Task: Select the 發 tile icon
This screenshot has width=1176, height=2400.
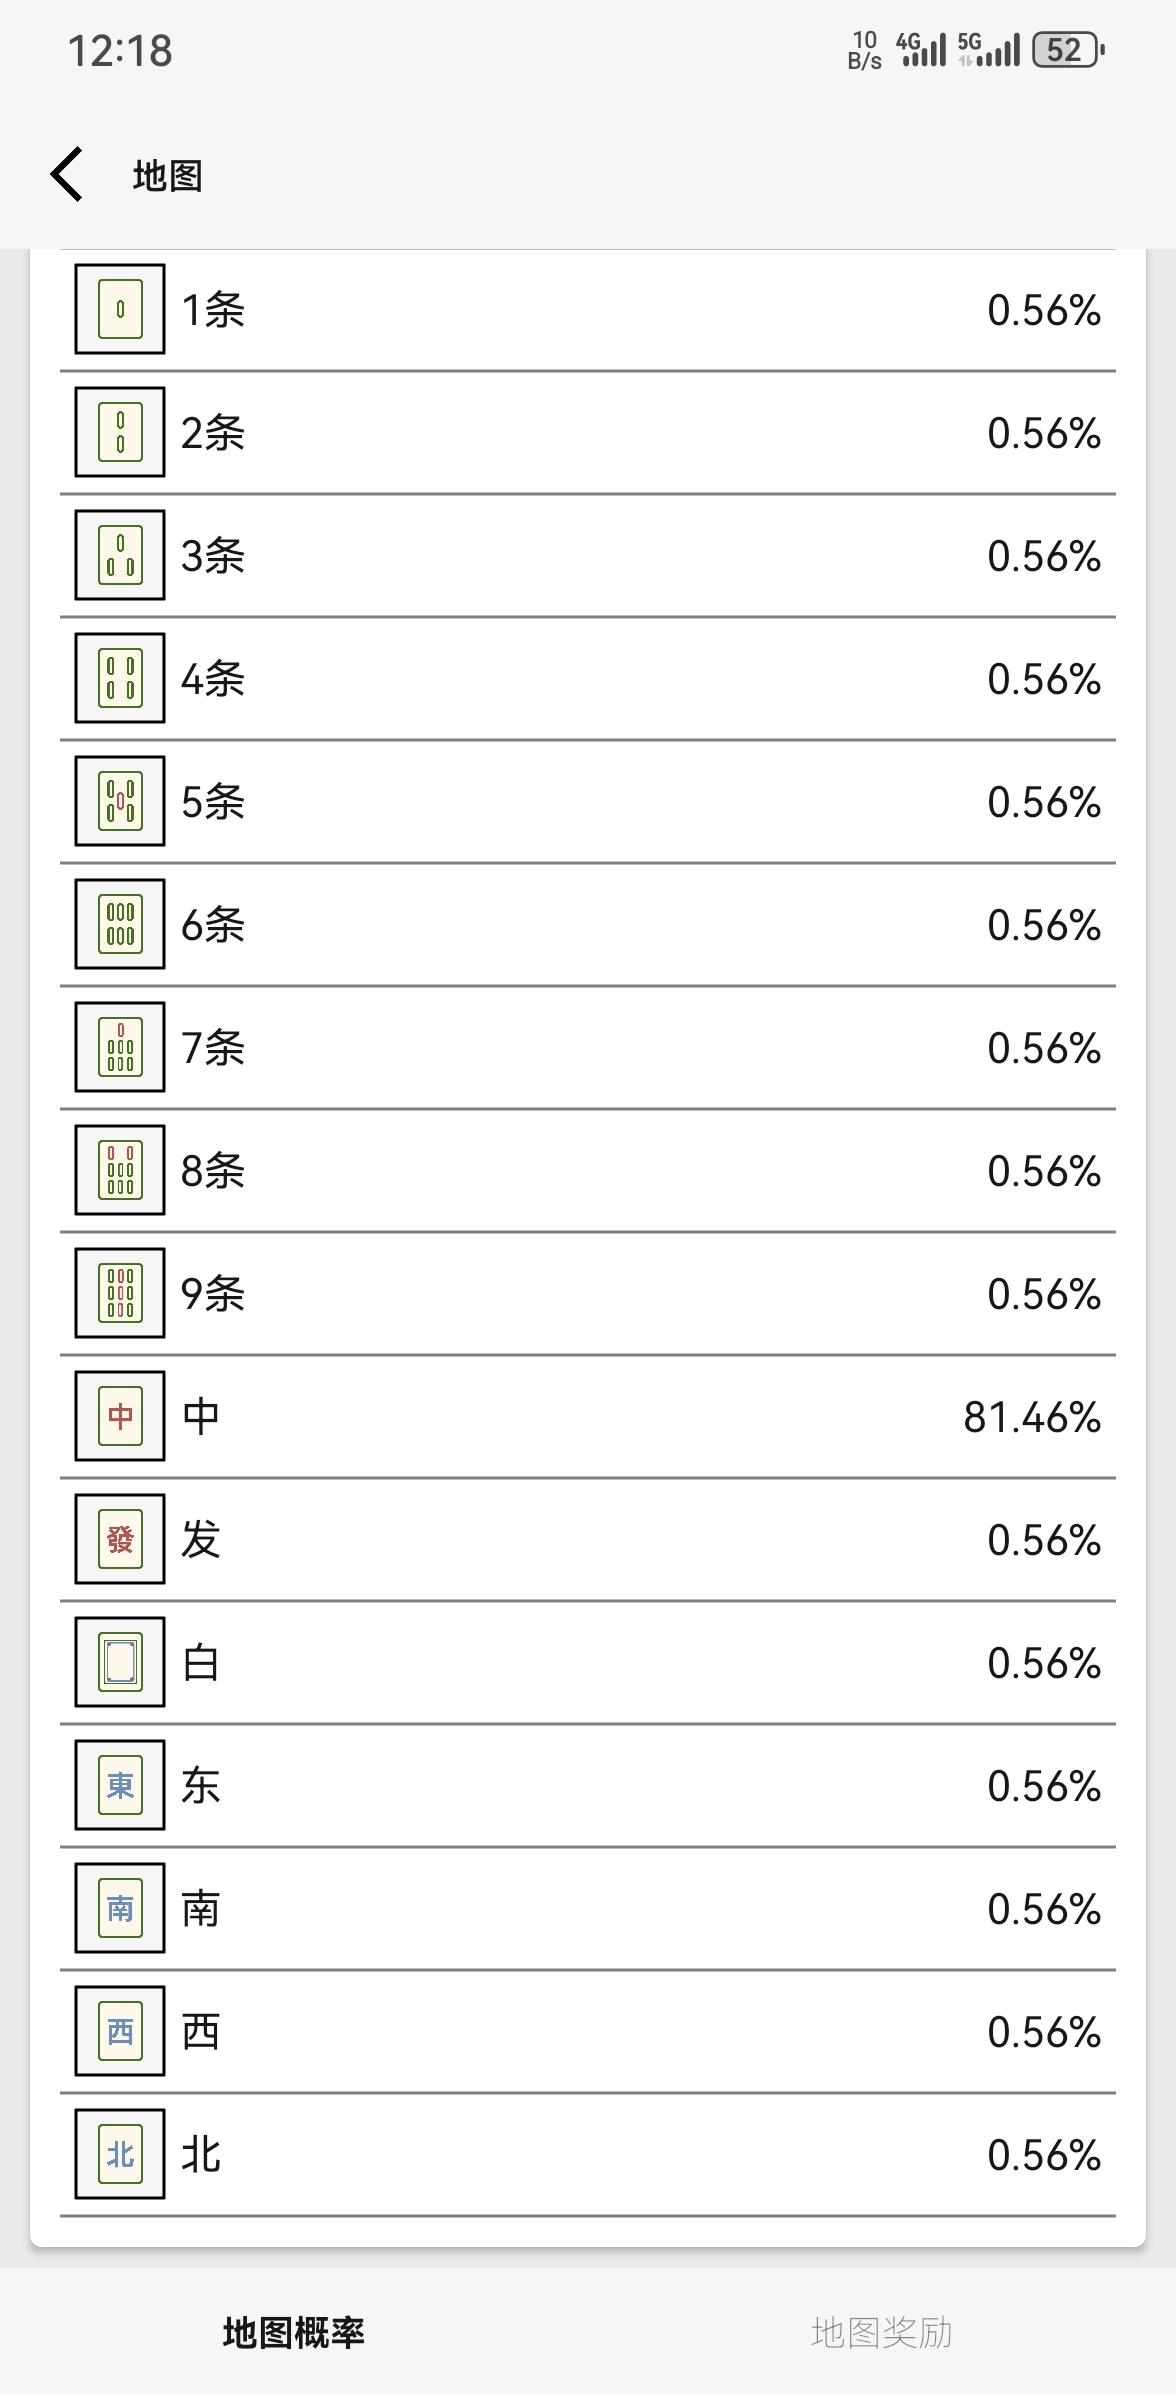Action: (120, 1539)
